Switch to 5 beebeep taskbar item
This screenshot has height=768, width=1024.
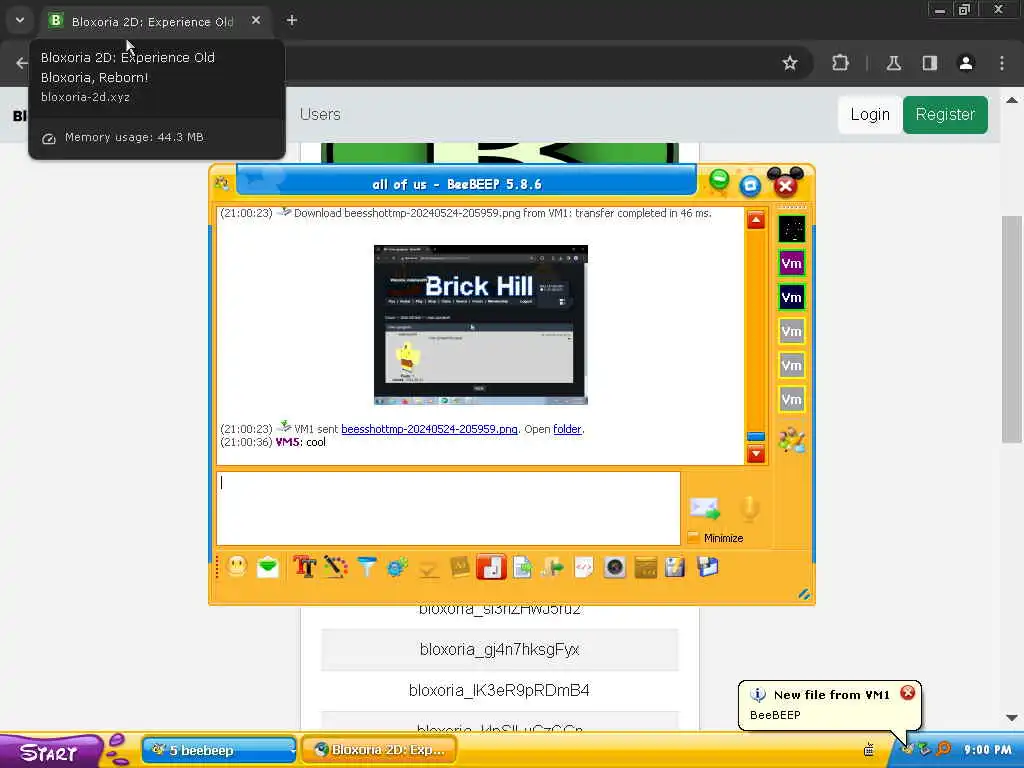(x=219, y=750)
